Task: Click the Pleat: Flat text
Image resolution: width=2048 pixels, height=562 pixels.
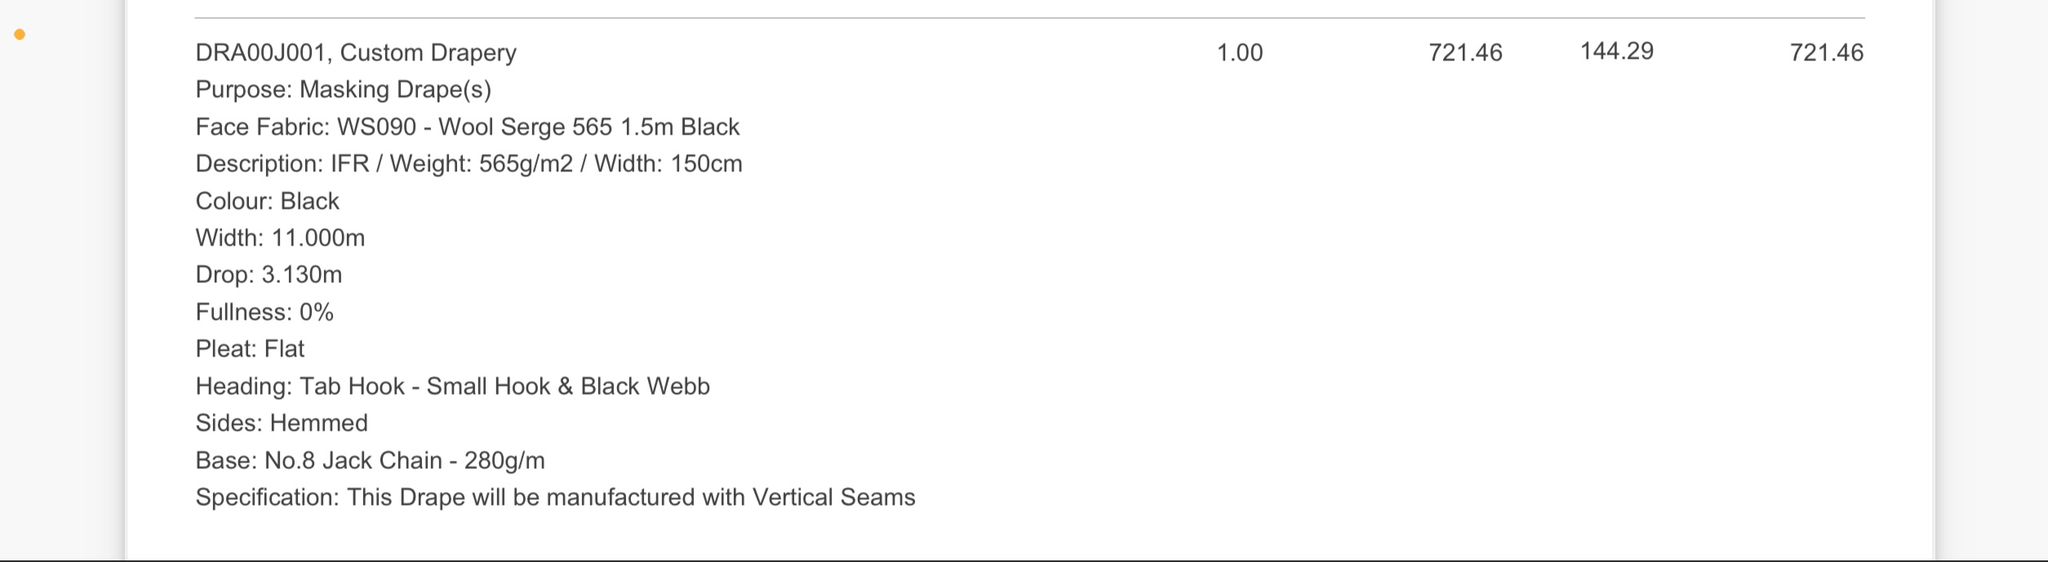Action: click(250, 349)
